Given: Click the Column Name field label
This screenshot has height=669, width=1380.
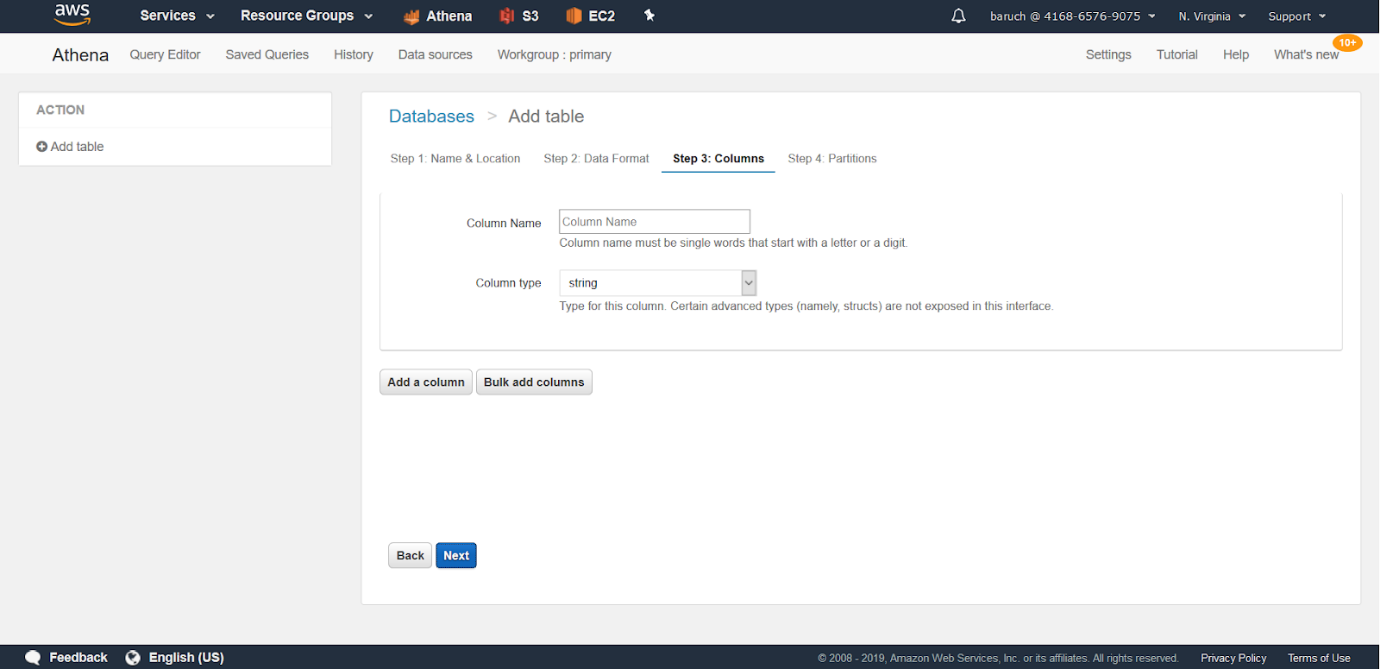Looking at the screenshot, I should (504, 223).
